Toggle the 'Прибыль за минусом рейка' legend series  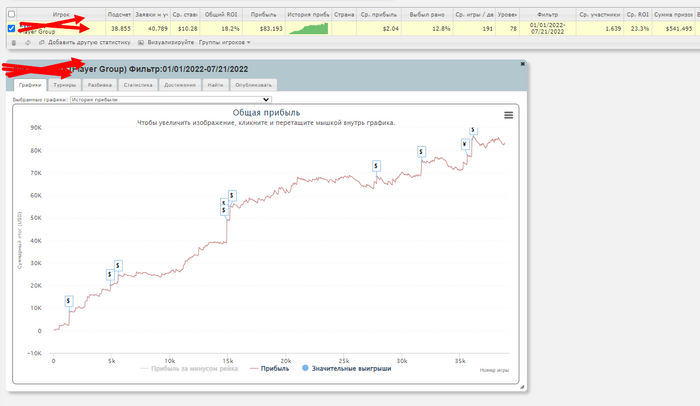pyautogui.click(x=189, y=368)
